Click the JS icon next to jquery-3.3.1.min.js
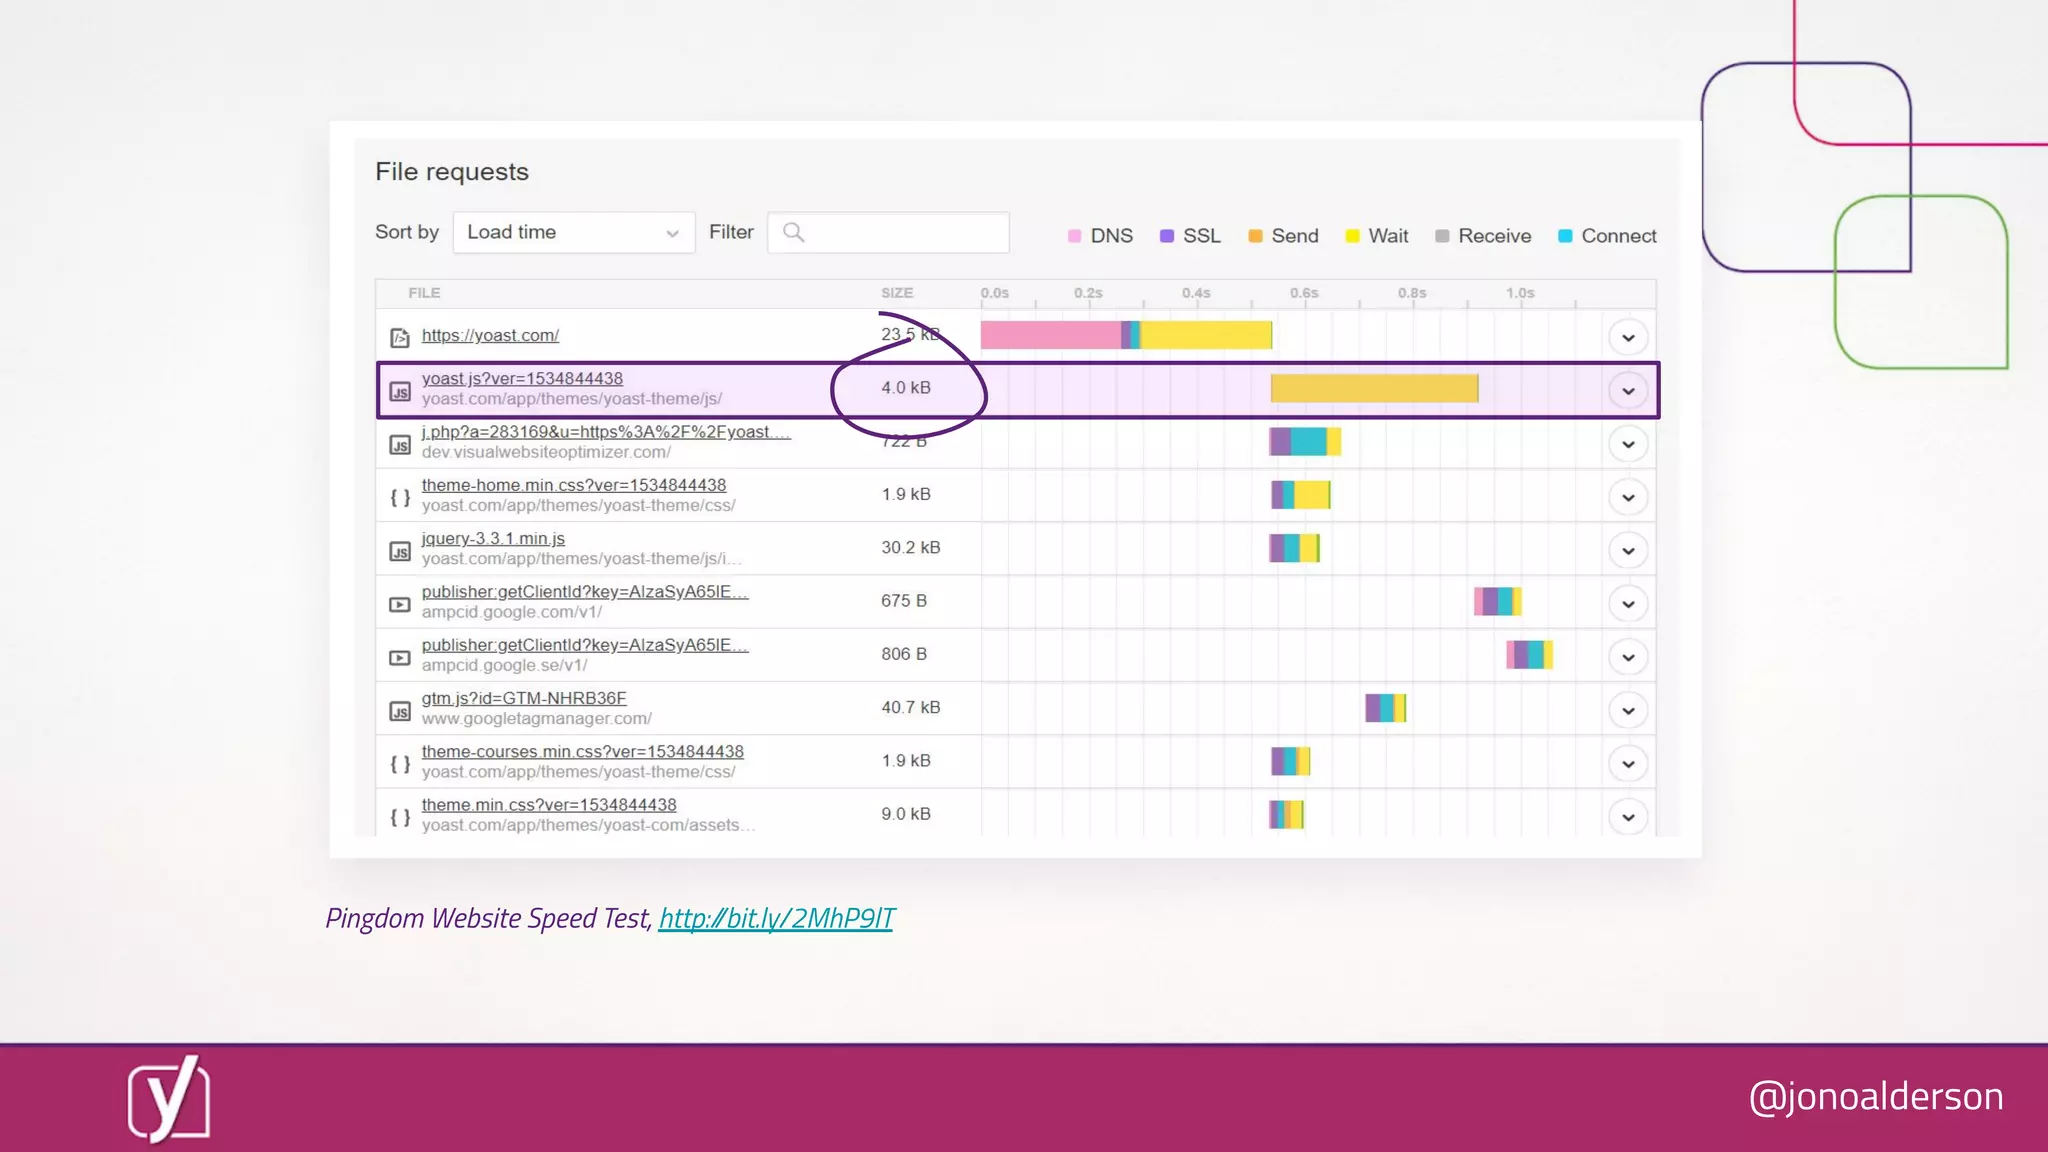Screen dimensions: 2048x1152 coord(400,551)
